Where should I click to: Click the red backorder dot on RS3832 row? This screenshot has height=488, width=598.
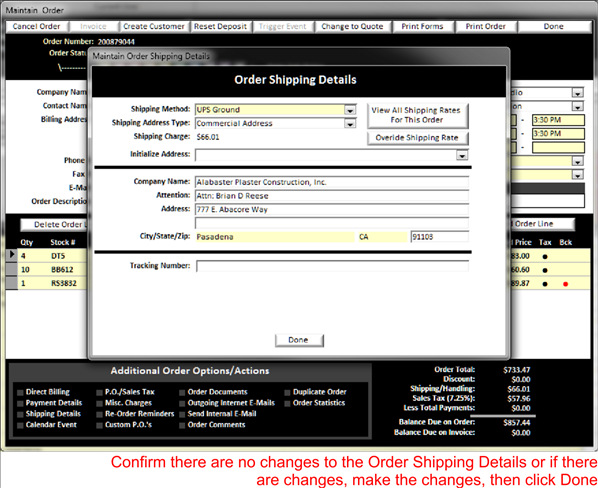(x=566, y=284)
